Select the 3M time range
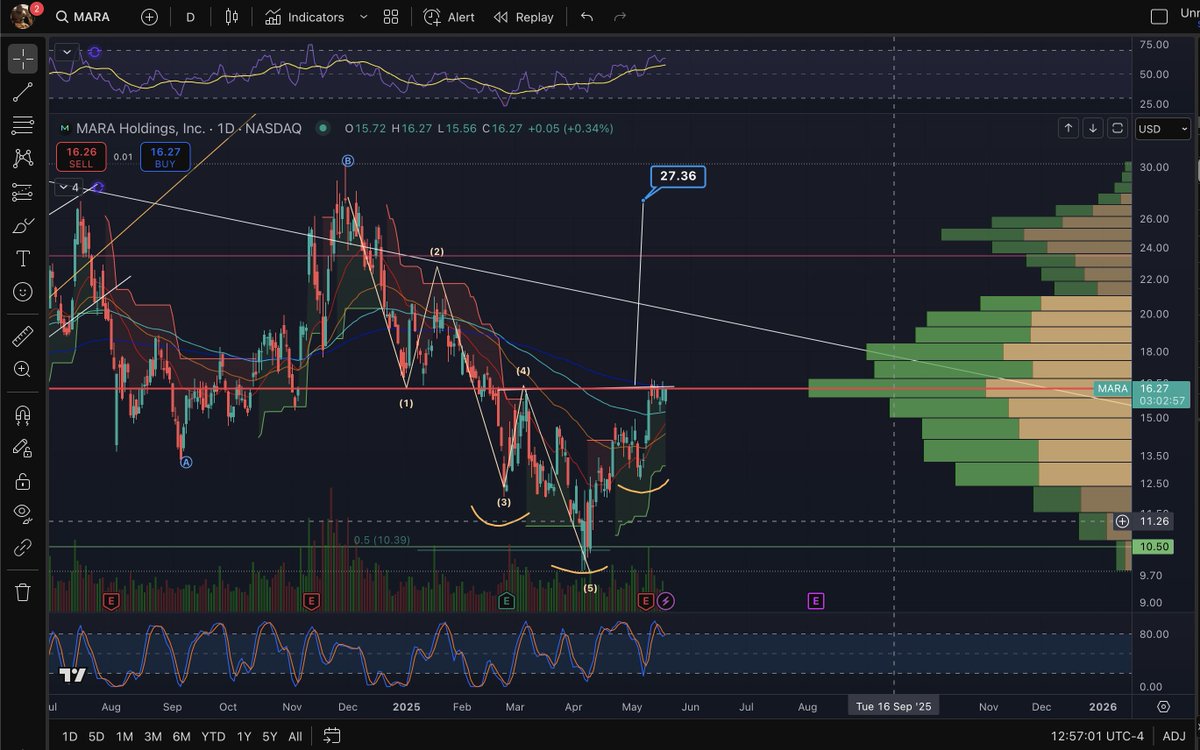This screenshot has width=1200, height=750. pyautogui.click(x=153, y=737)
